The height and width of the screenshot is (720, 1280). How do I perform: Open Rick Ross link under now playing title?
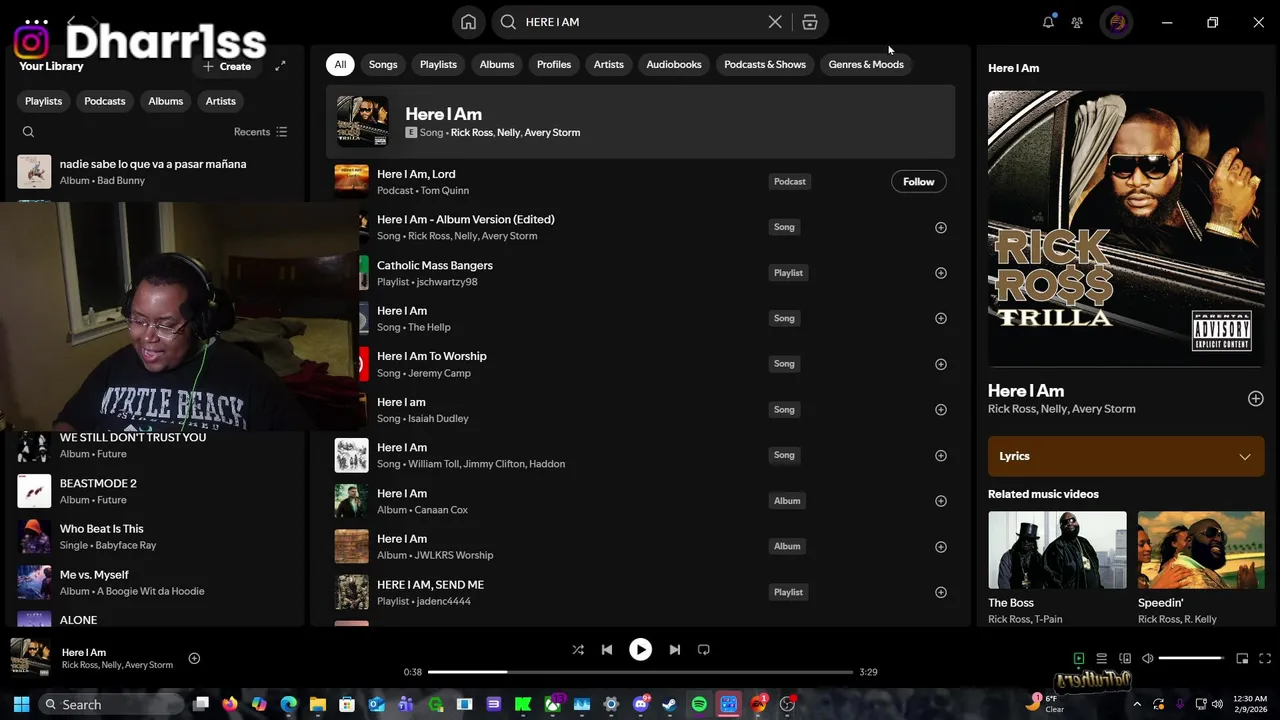point(82,665)
